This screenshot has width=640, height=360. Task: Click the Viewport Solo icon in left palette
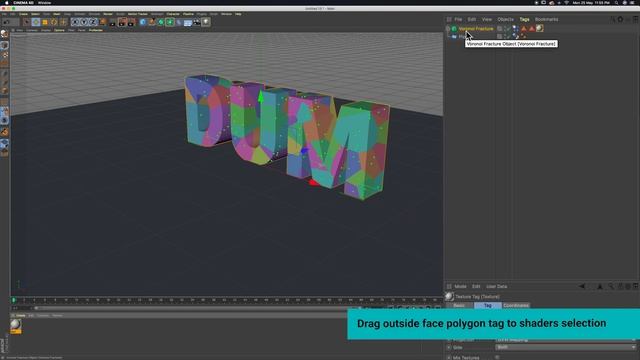coord(4,120)
